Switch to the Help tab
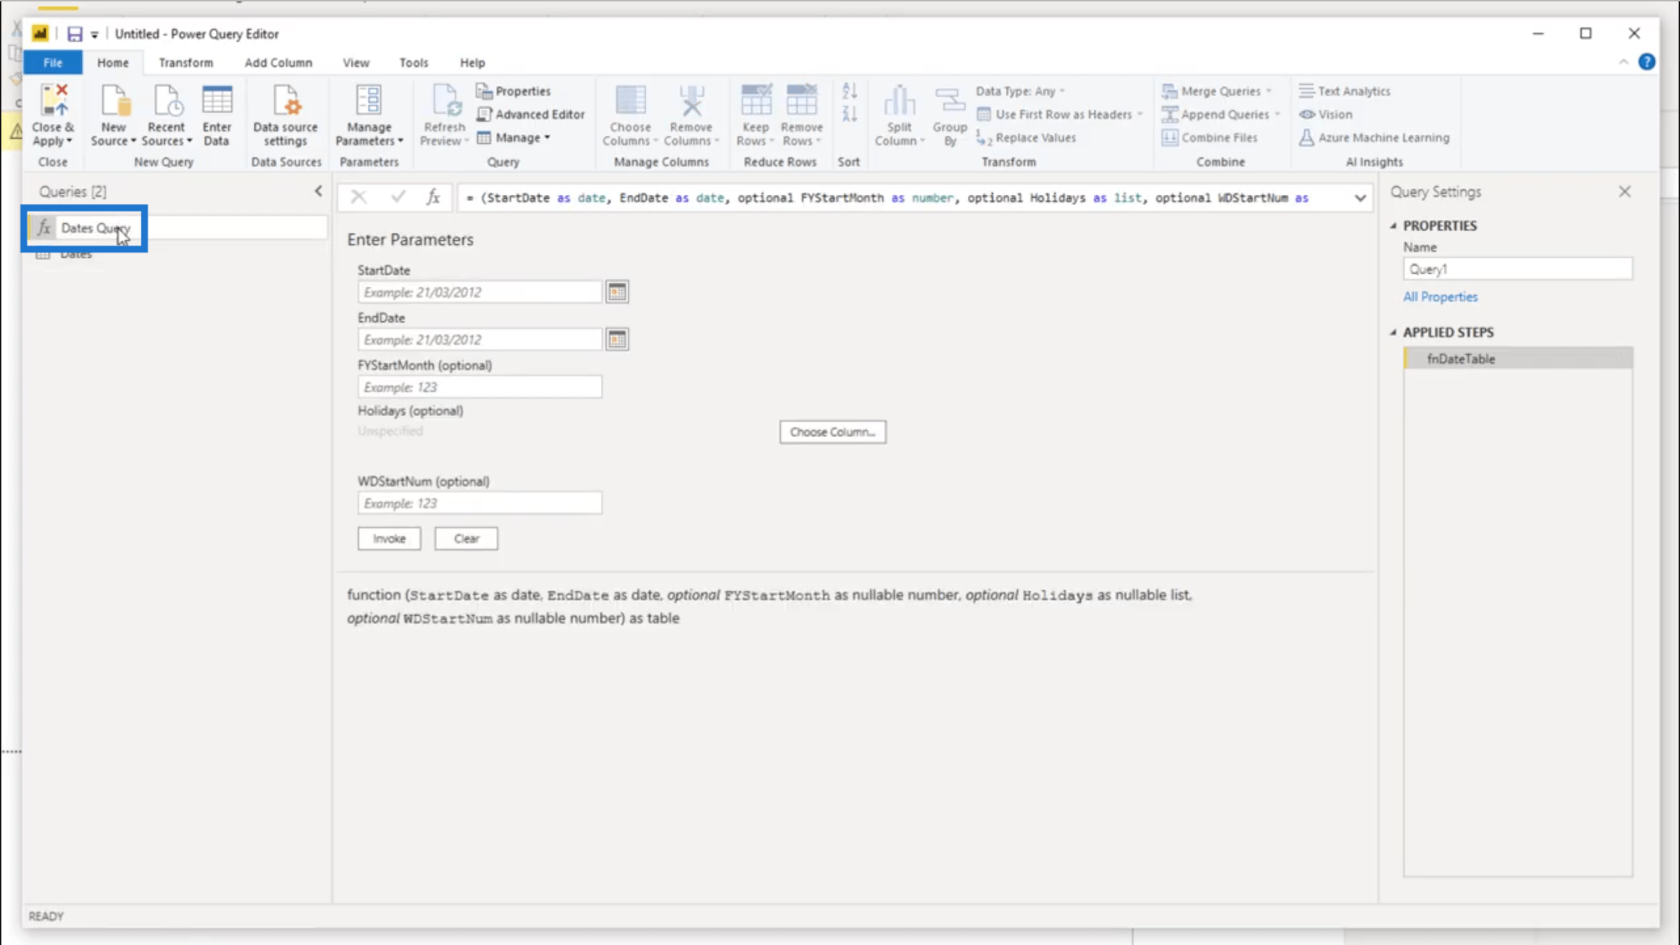 point(472,62)
